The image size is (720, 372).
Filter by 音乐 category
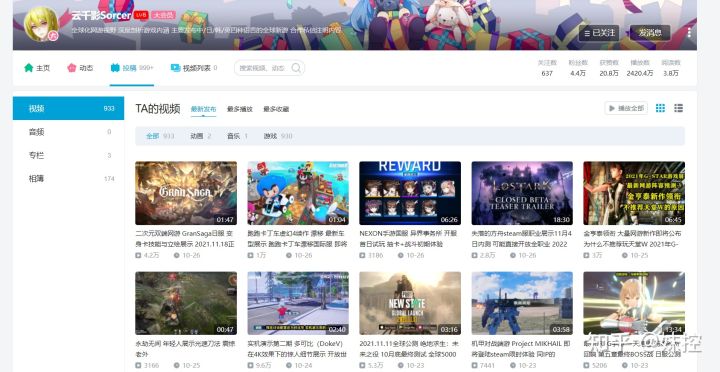click(x=237, y=136)
